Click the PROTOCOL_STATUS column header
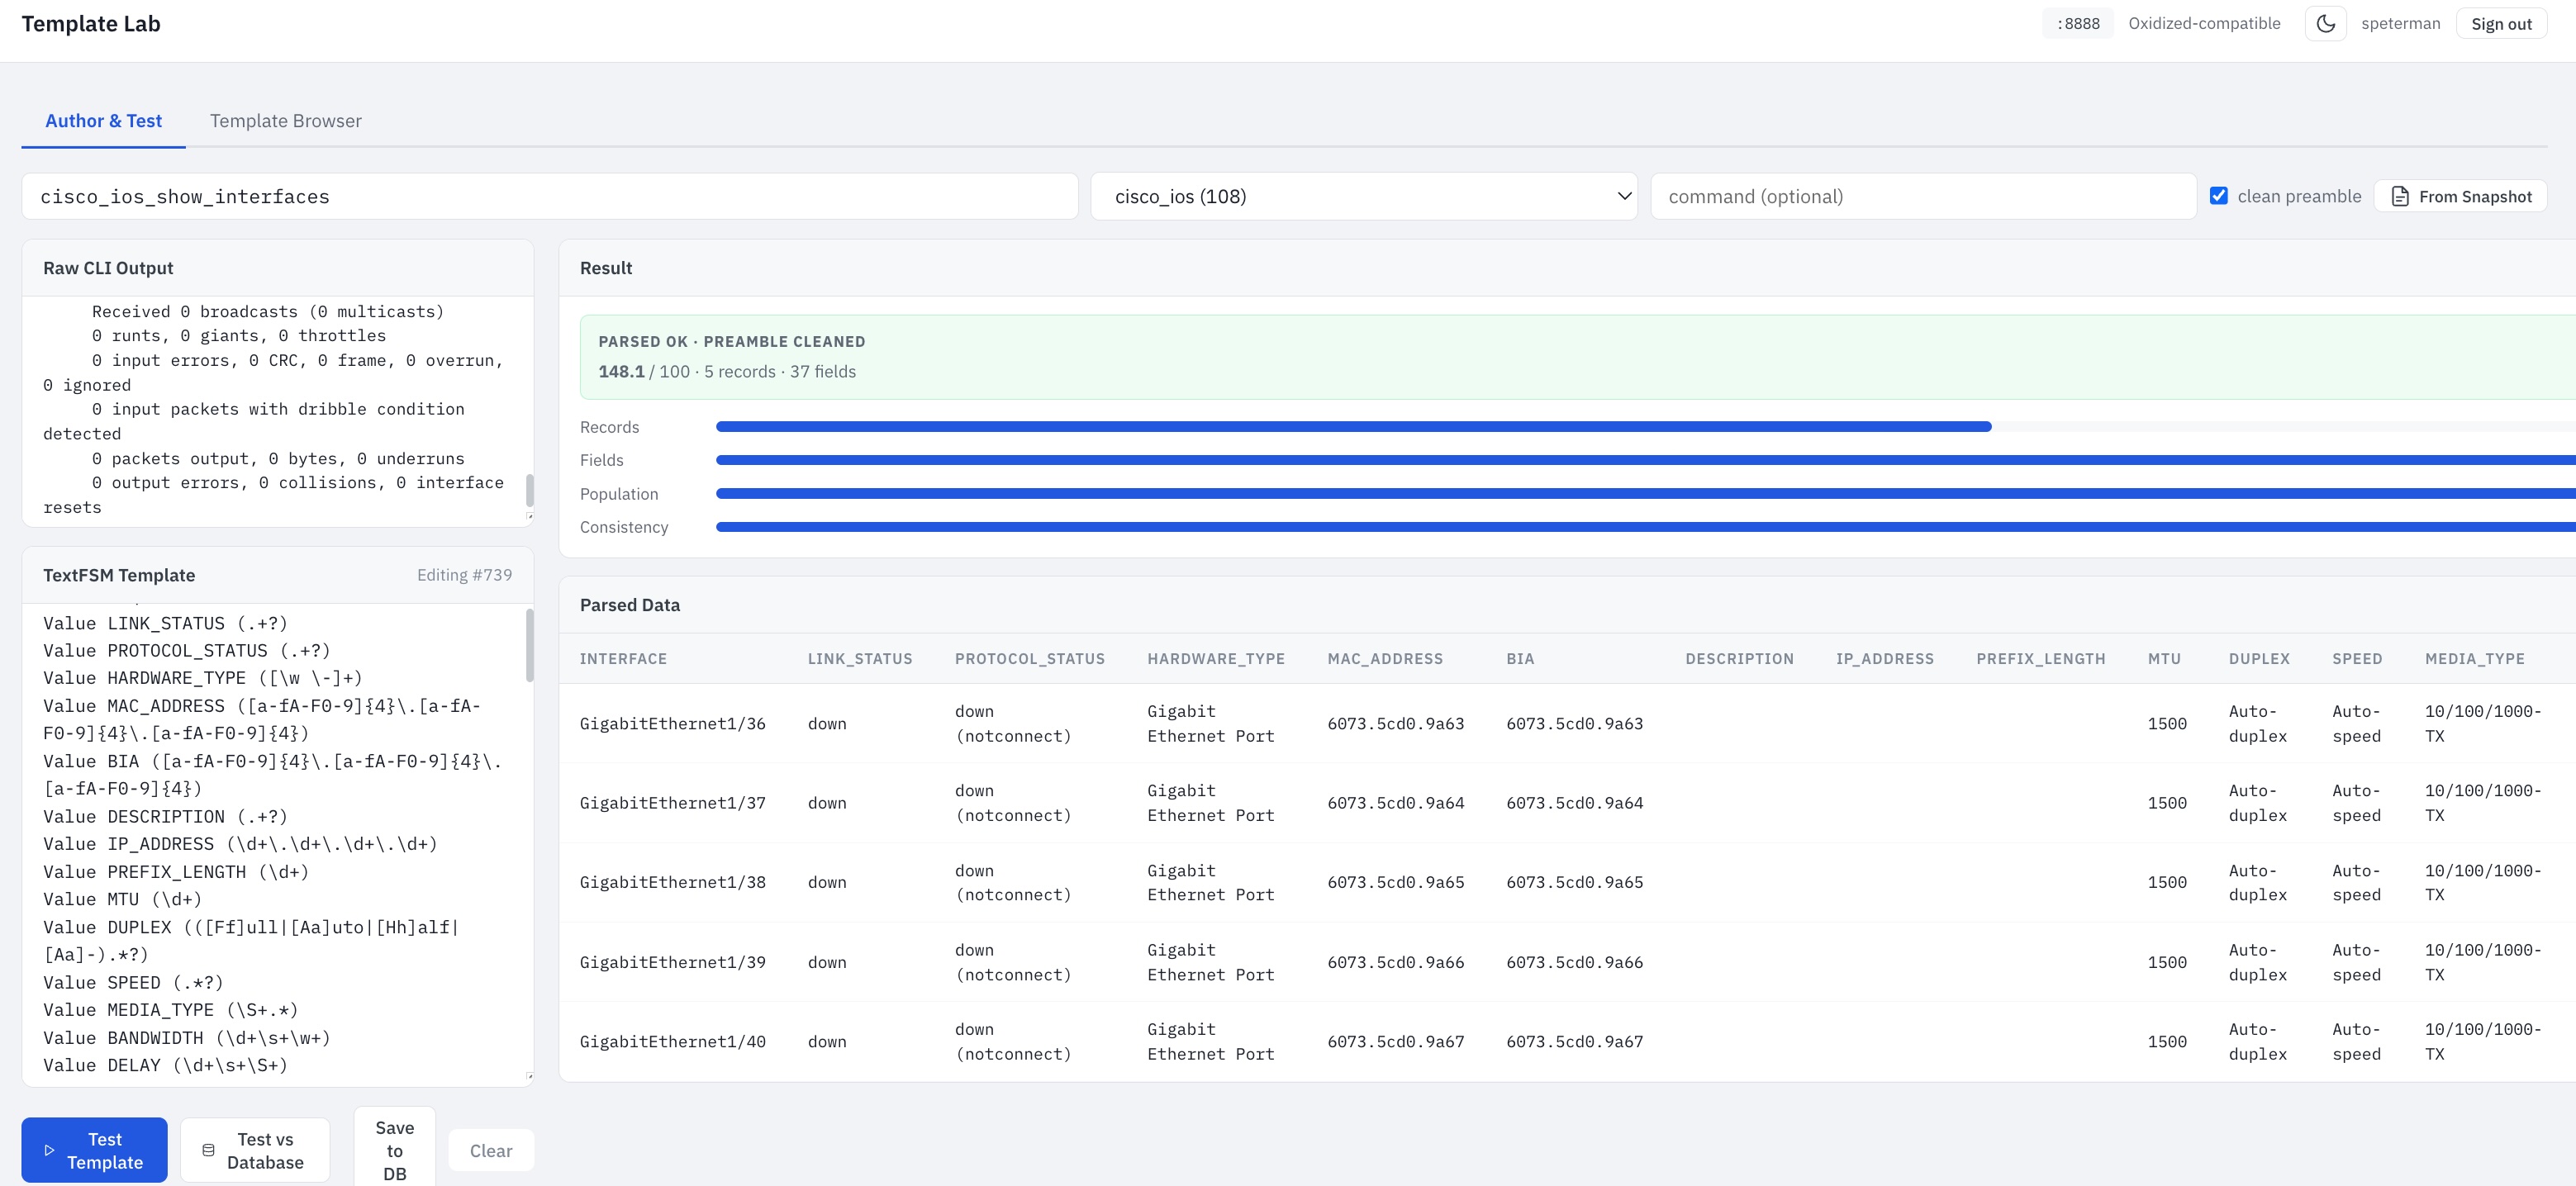The width and height of the screenshot is (2576, 1186). tap(1030, 659)
